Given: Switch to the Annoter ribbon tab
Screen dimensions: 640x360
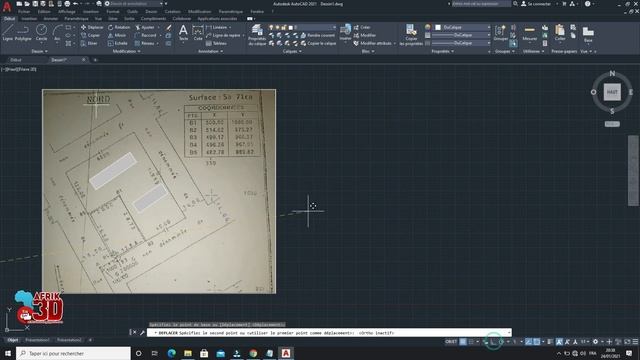Looking at the screenshot, I should [51, 18].
